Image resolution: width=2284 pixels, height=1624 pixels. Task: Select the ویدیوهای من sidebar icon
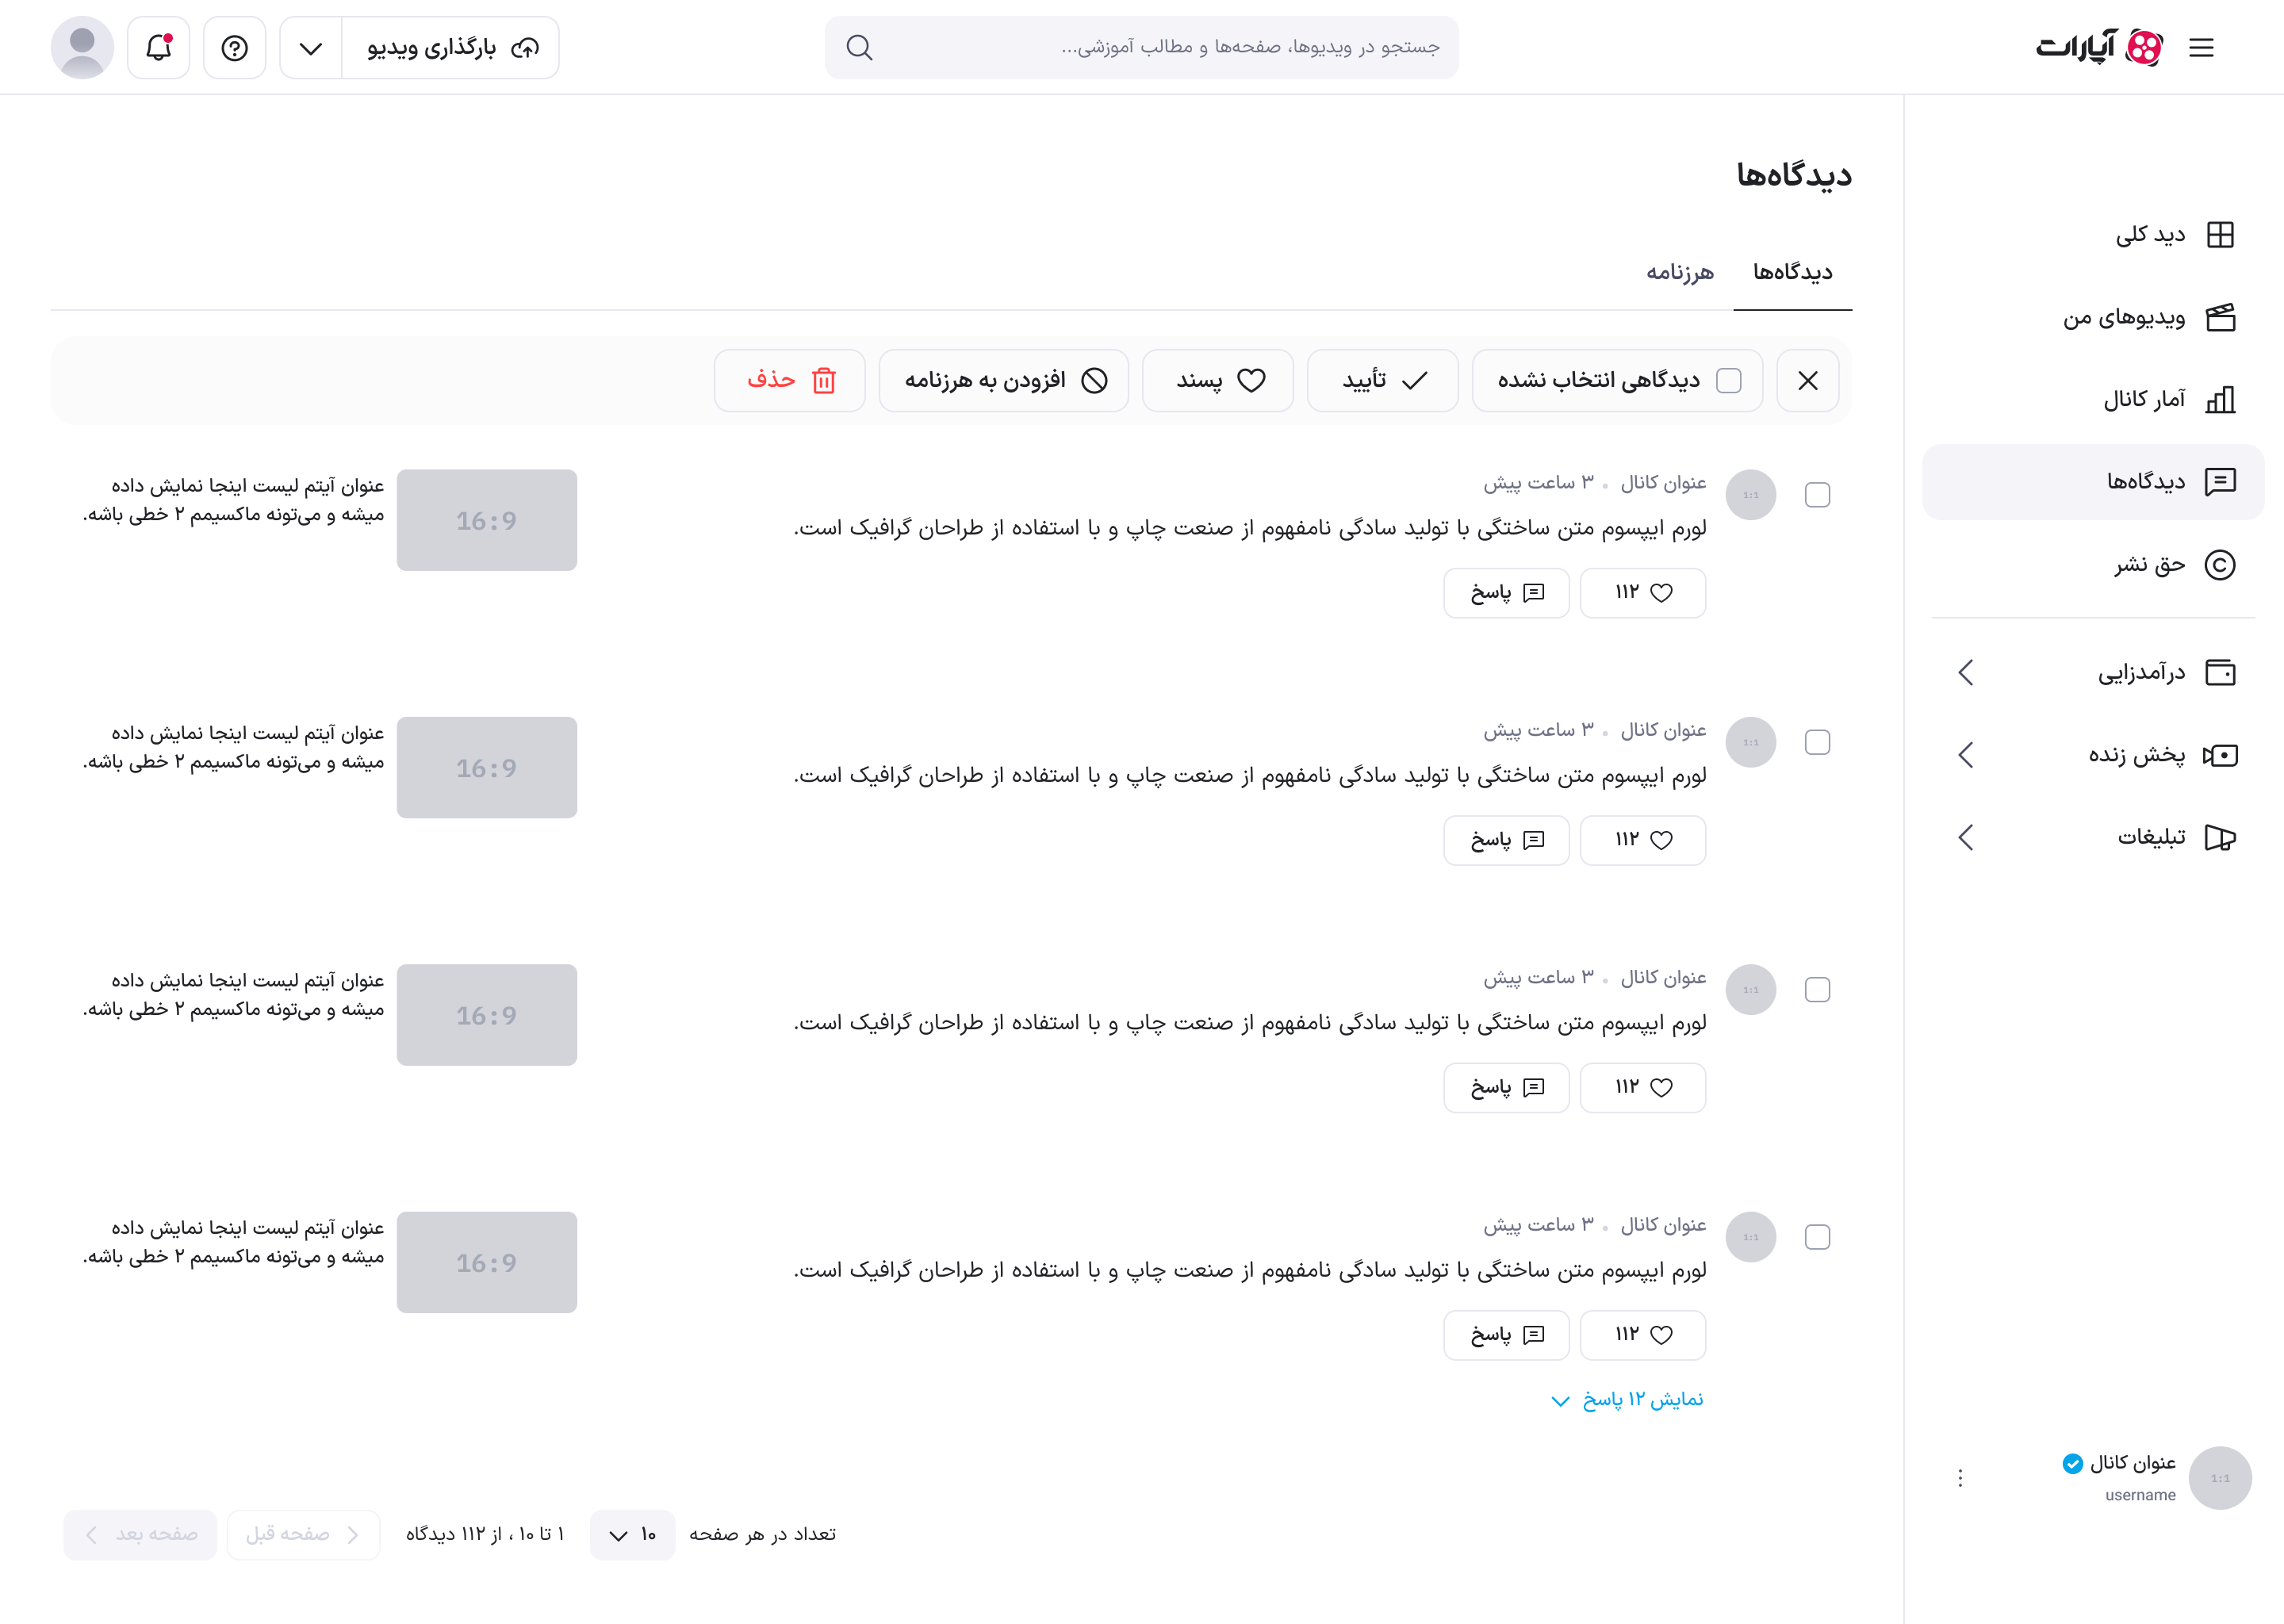tap(2222, 317)
